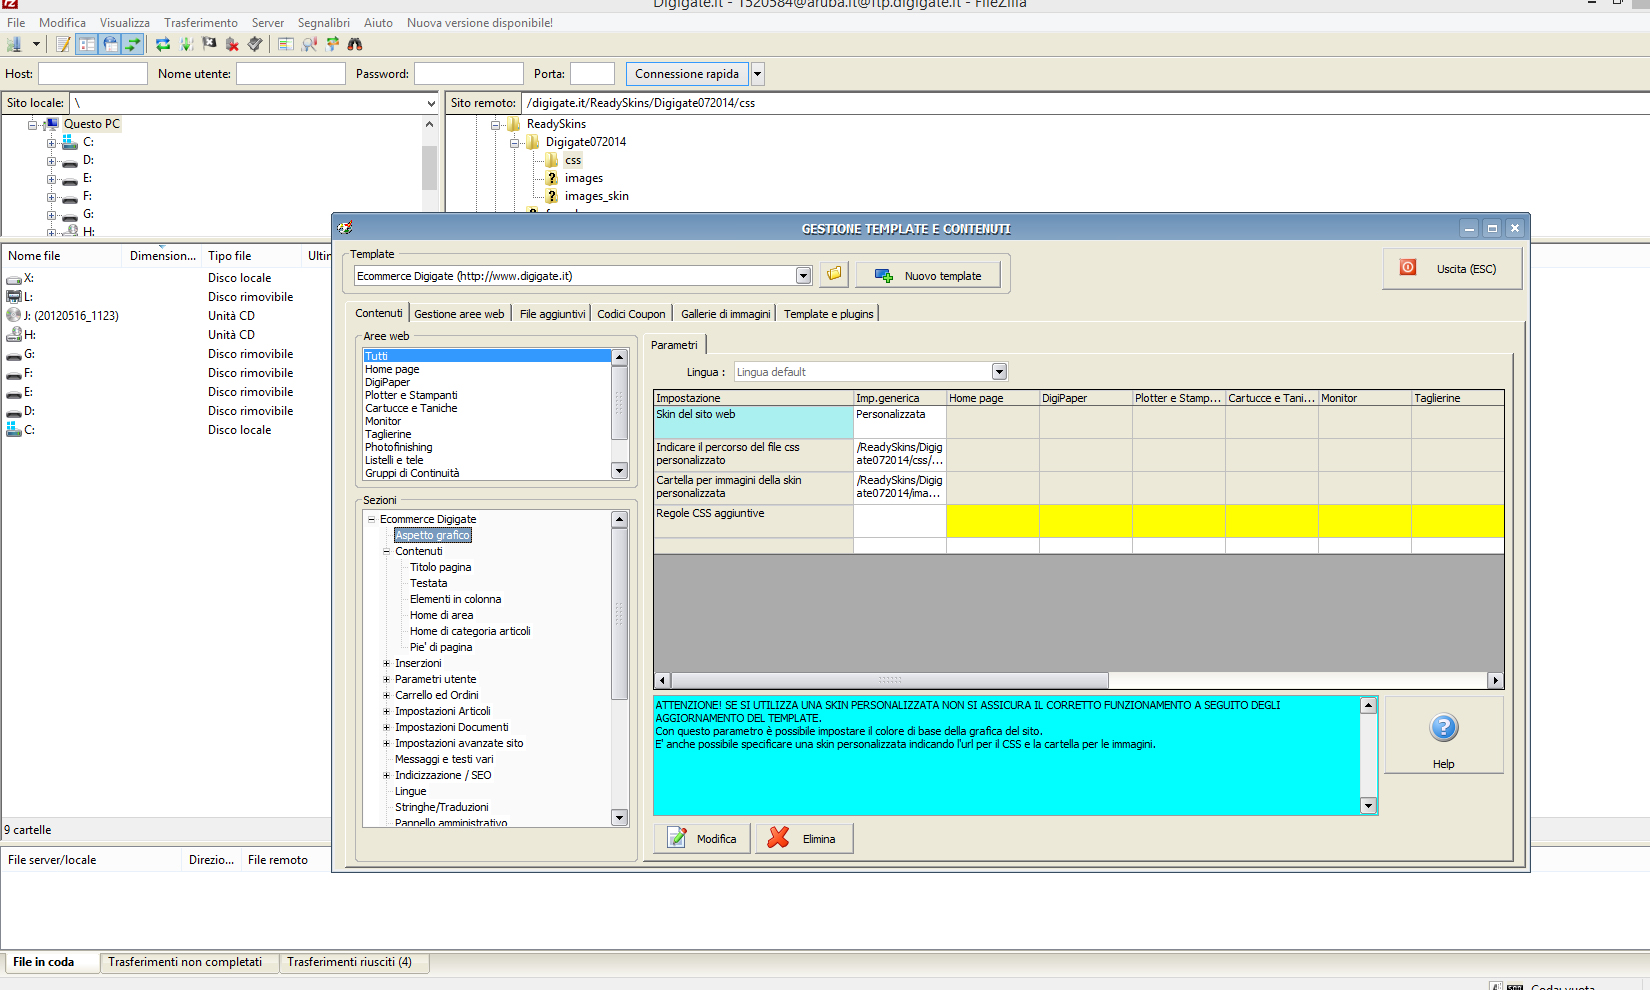Click the Uscita (ESC) button
Viewport: 1650px width, 990px height.
pos(1453,268)
